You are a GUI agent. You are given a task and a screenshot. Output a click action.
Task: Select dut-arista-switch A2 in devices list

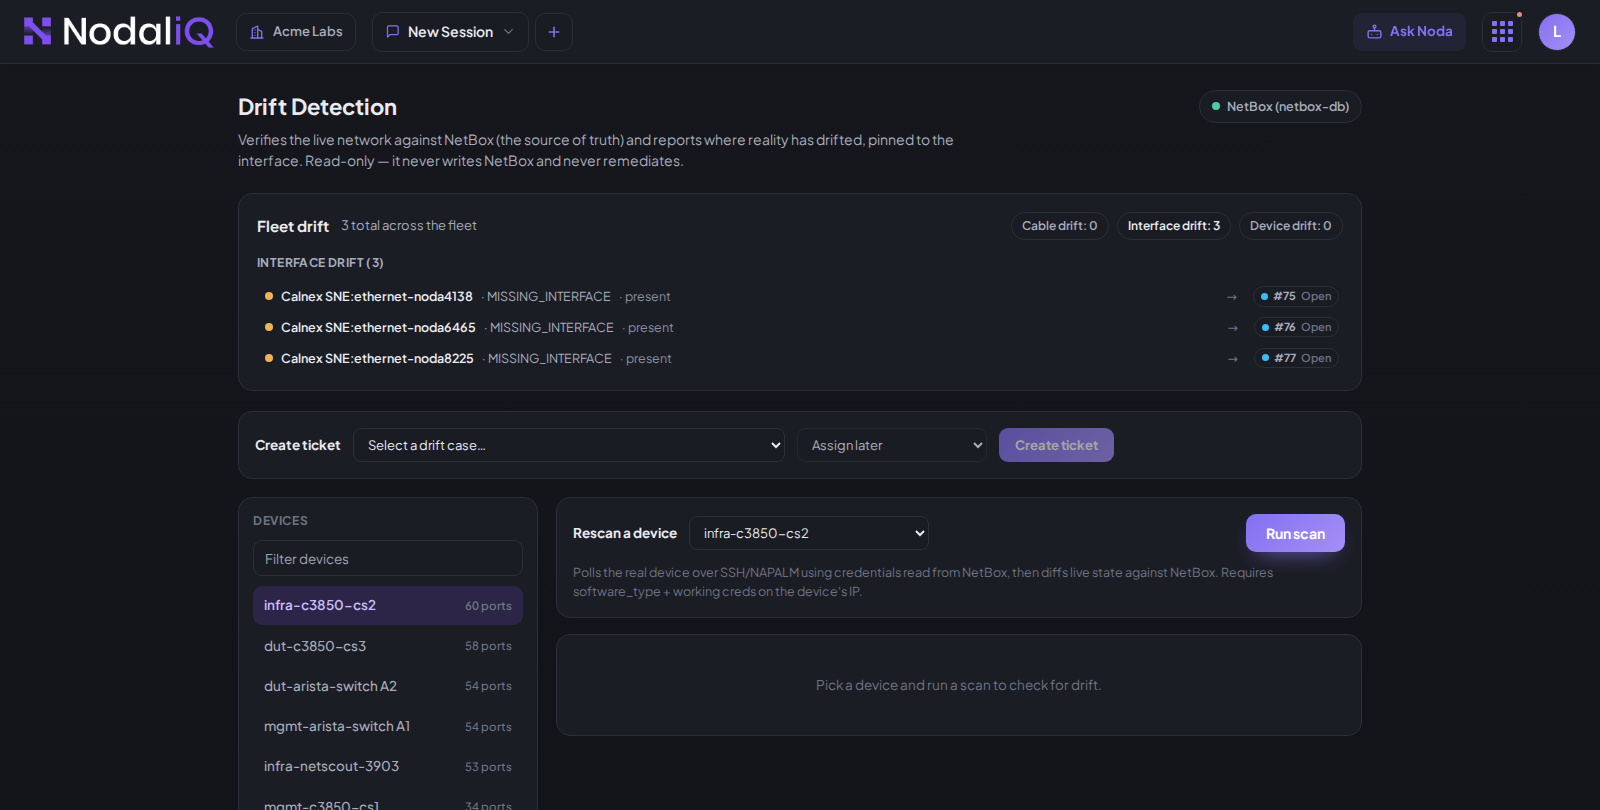pos(388,686)
